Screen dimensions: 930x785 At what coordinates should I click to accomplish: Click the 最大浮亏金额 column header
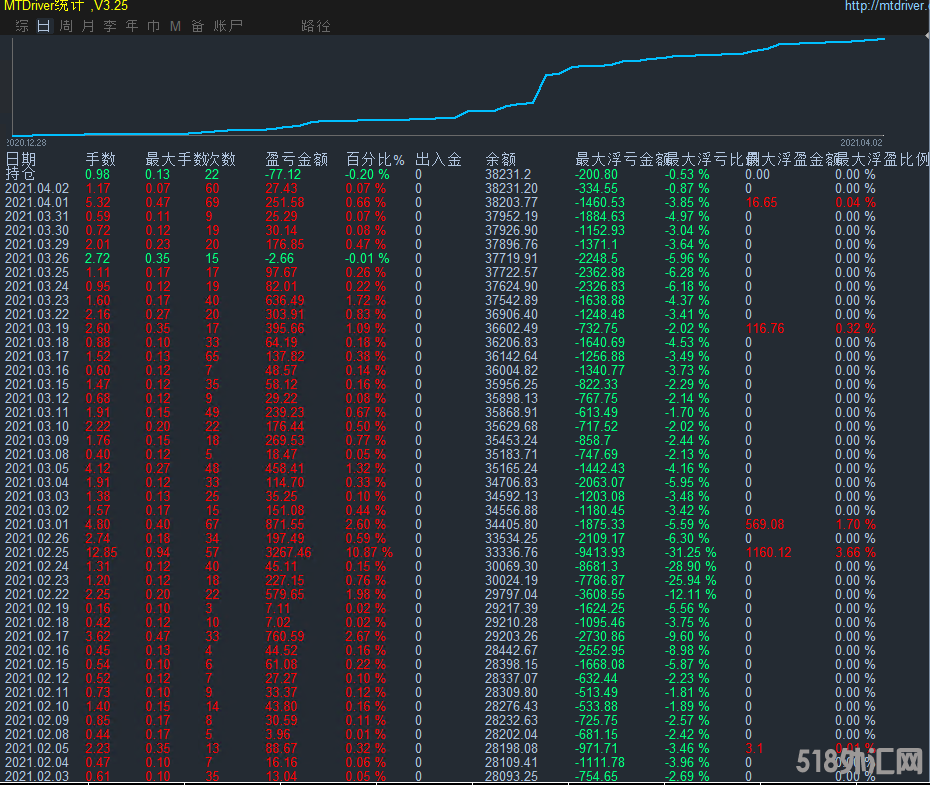[622, 159]
